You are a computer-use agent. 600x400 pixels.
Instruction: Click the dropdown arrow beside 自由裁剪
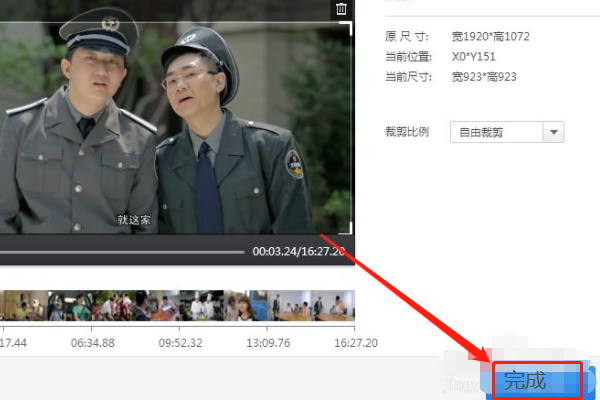(553, 132)
